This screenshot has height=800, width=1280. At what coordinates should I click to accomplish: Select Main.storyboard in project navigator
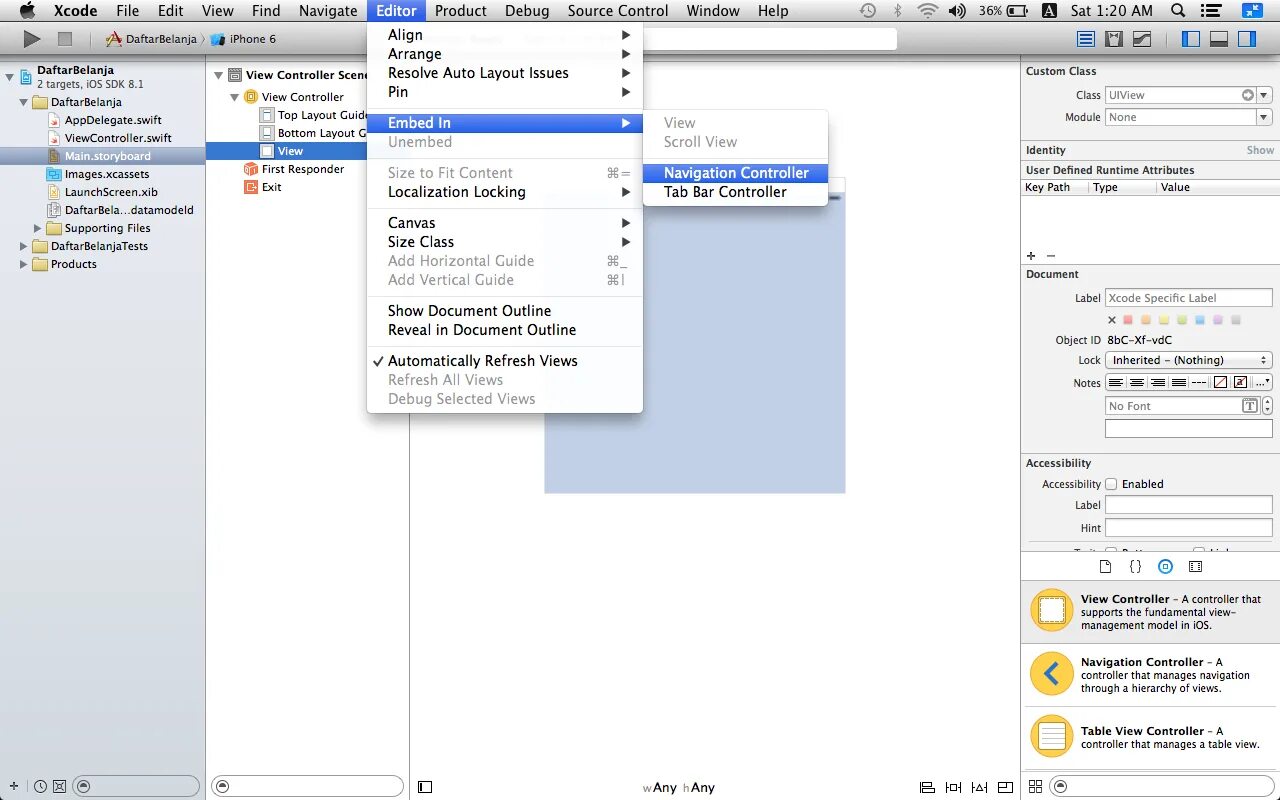pyautogui.click(x=103, y=156)
